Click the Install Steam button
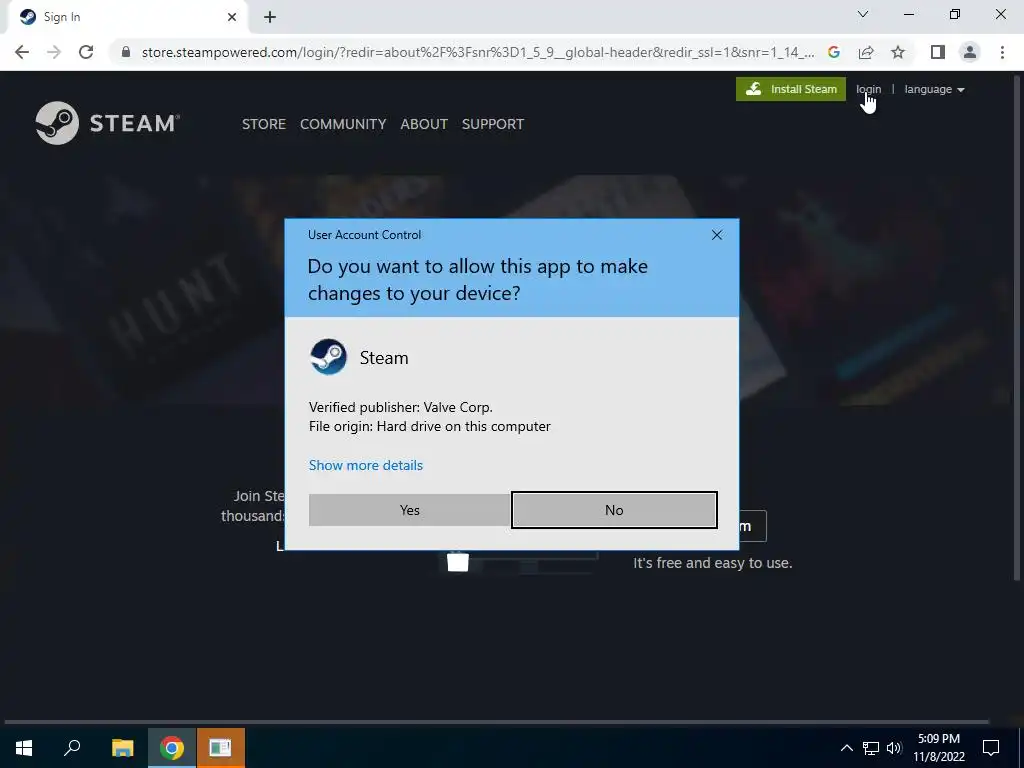1024x768 pixels. pos(791,89)
